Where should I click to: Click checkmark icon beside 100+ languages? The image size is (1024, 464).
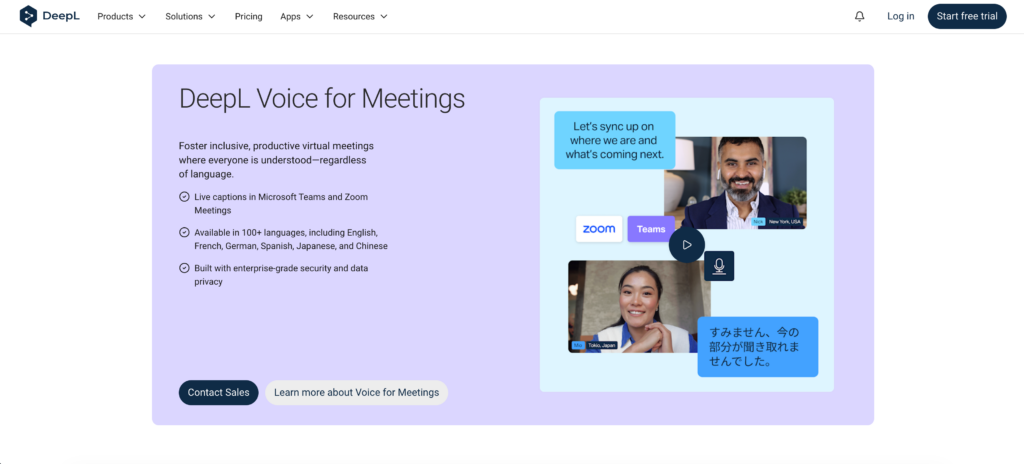184,232
